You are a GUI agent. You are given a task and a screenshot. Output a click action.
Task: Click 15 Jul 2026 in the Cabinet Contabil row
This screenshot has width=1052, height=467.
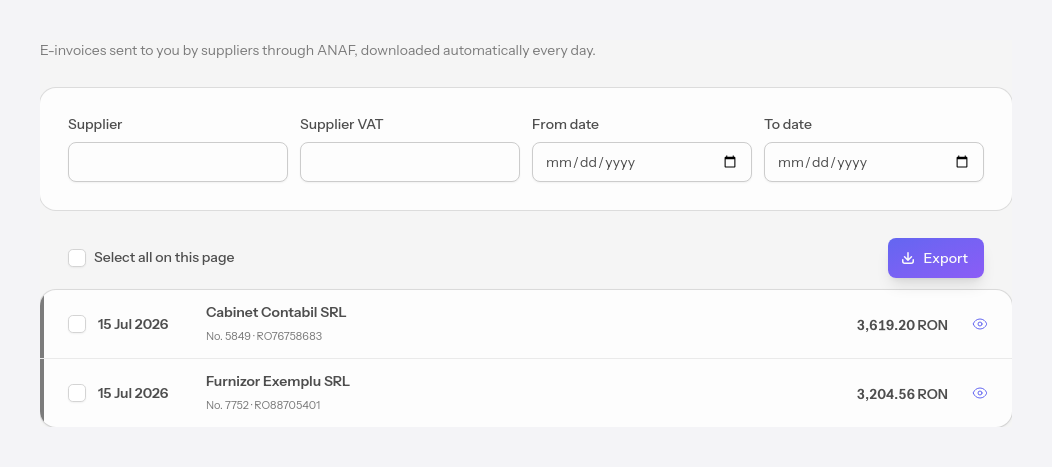pyautogui.click(x=133, y=324)
